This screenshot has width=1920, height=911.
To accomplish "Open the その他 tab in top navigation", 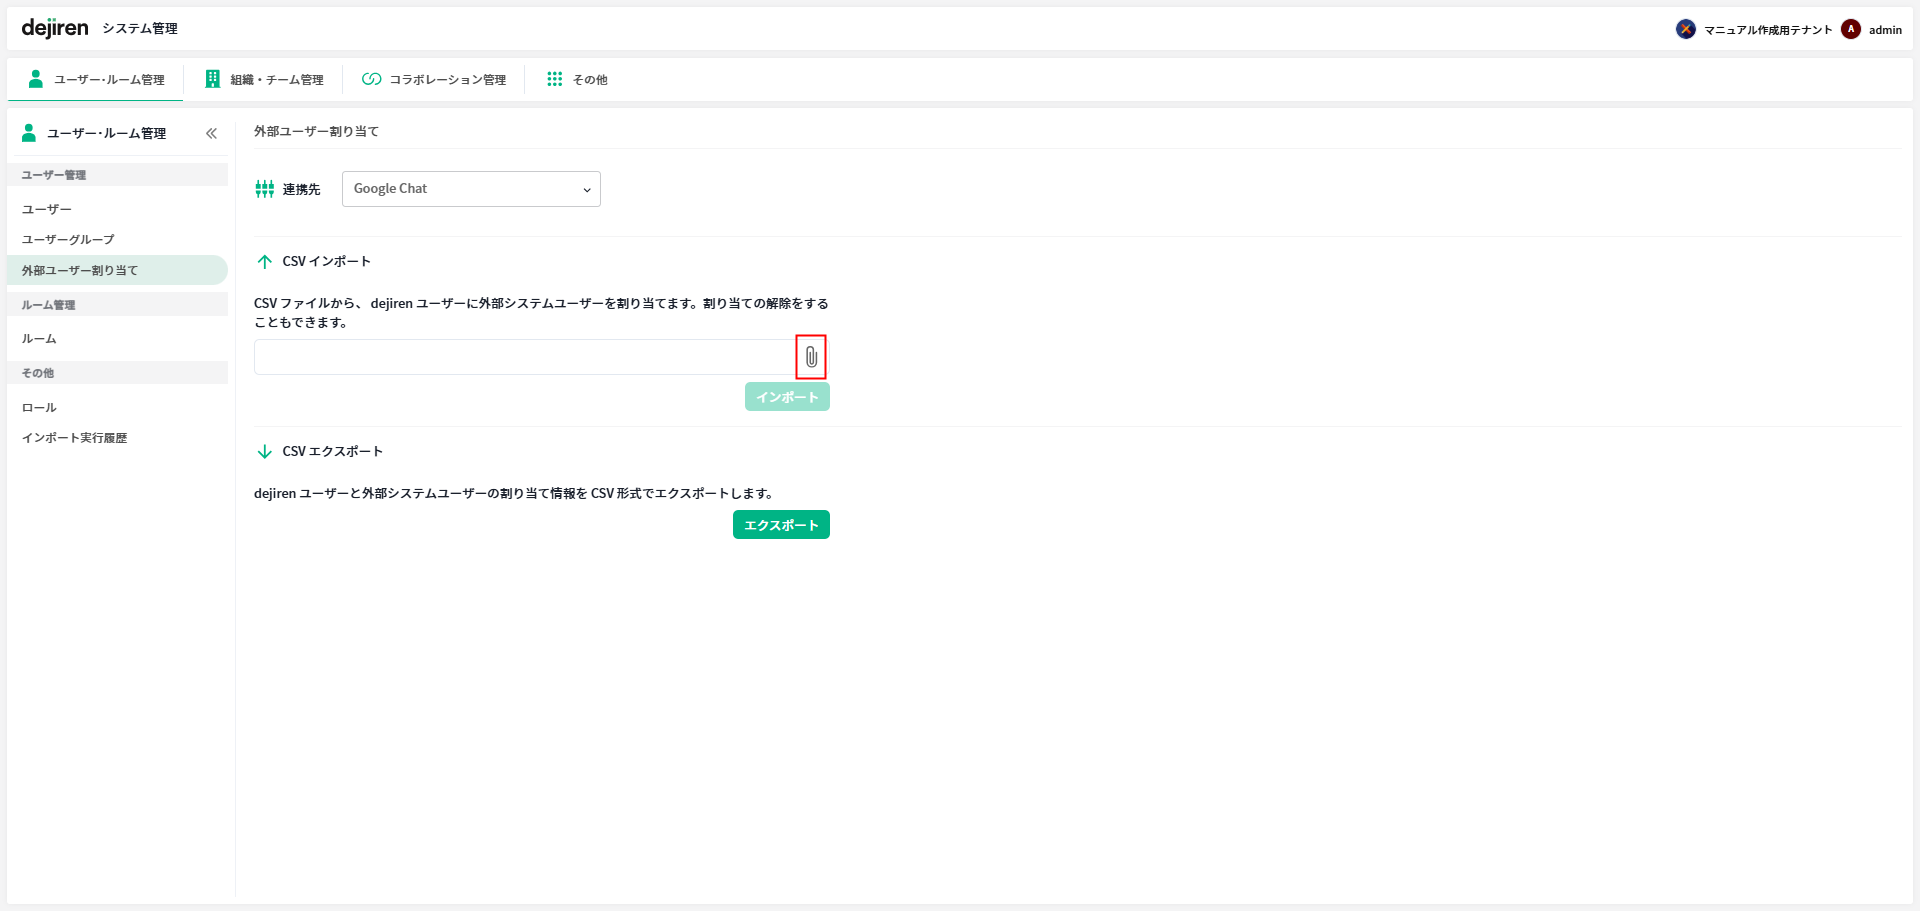I will [577, 80].
